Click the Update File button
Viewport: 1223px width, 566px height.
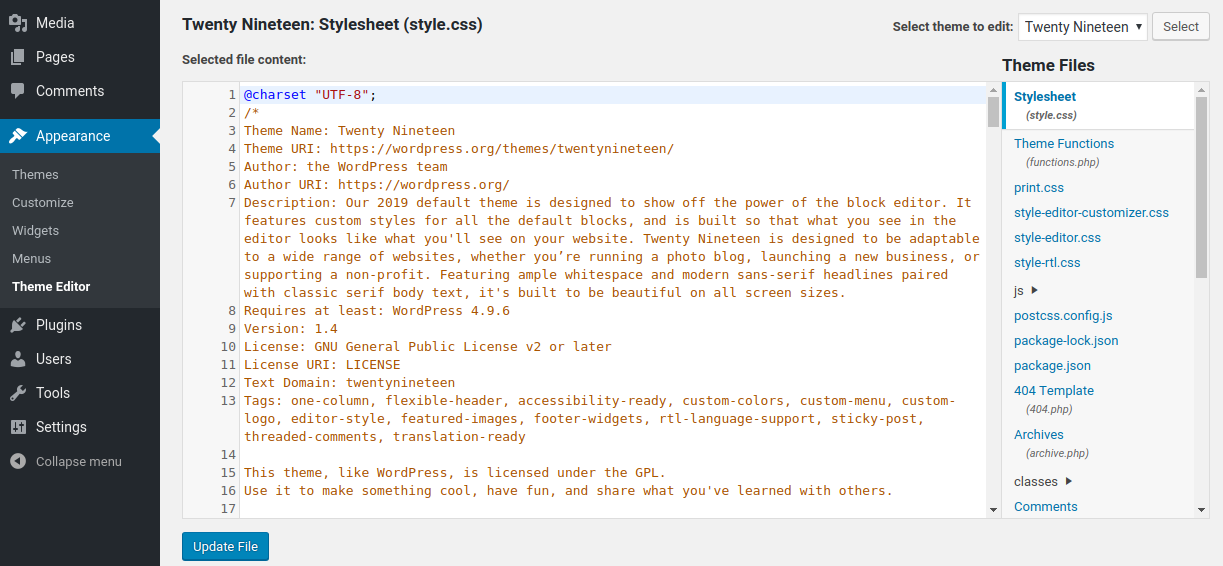pos(225,547)
